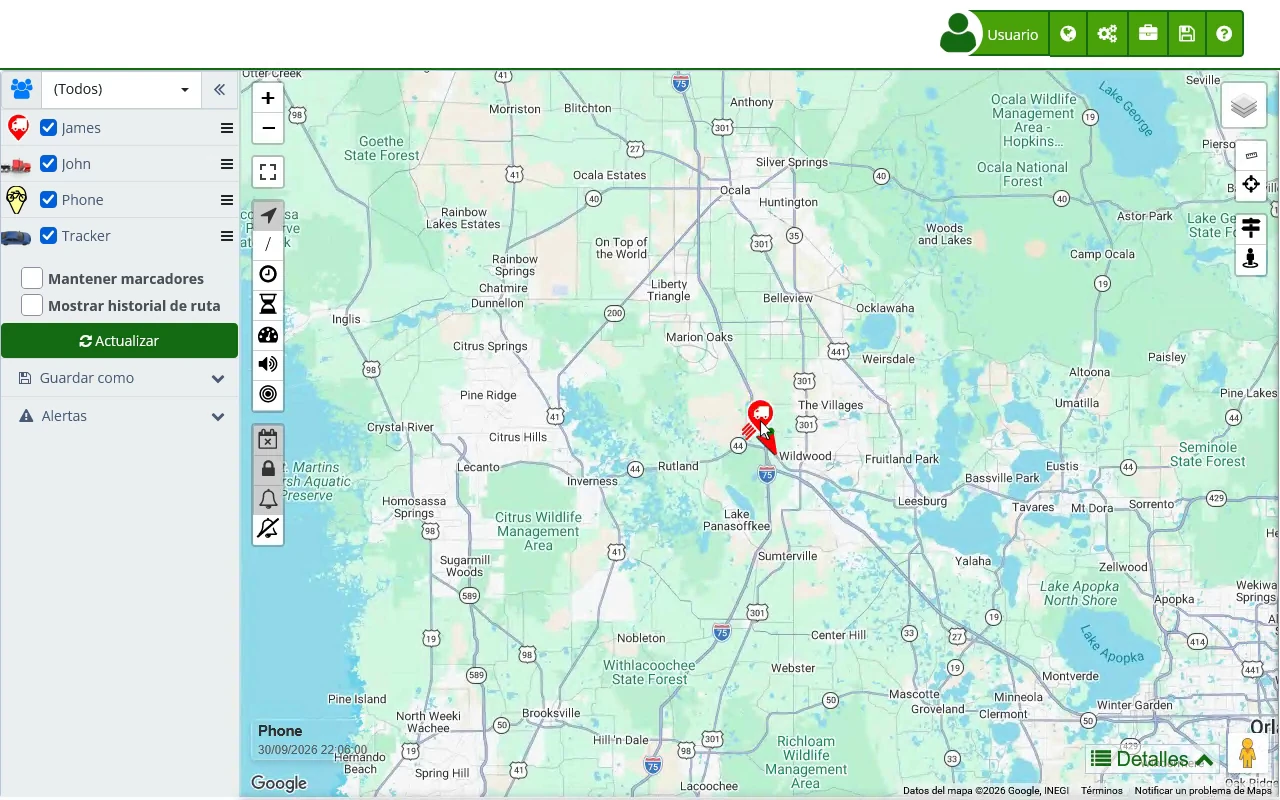
Task: Click the briefcase tools icon
Action: click(x=1147, y=34)
